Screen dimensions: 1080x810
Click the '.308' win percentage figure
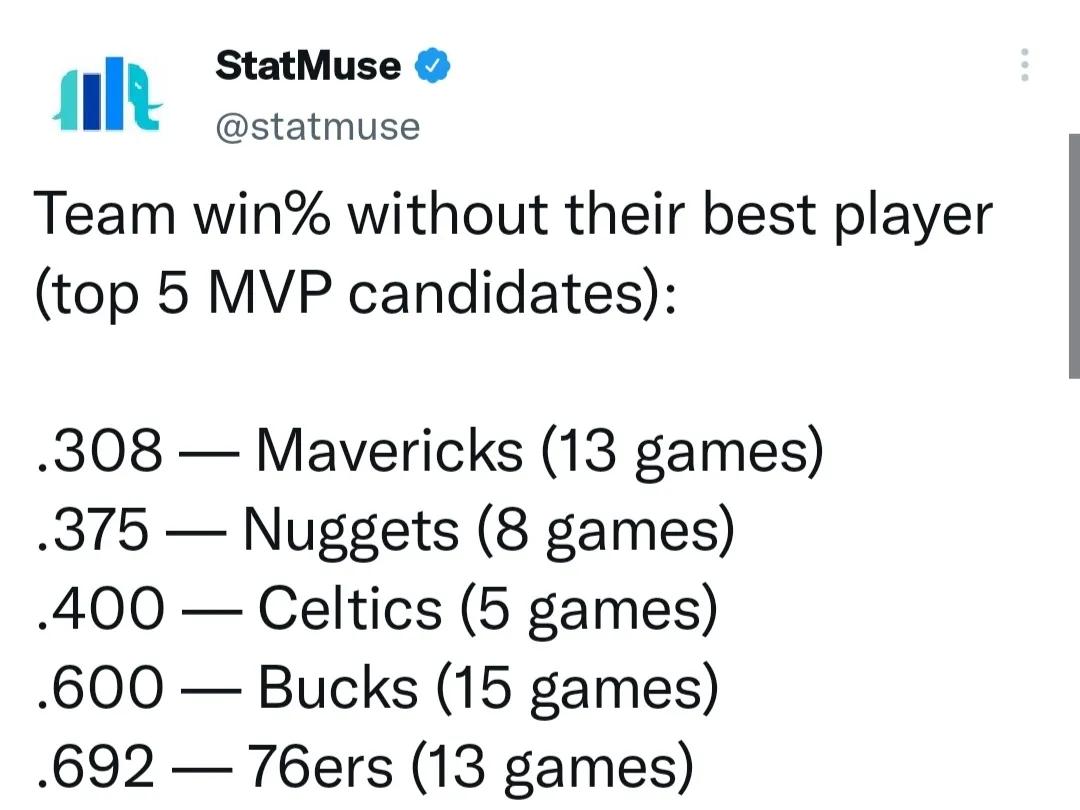point(99,451)
